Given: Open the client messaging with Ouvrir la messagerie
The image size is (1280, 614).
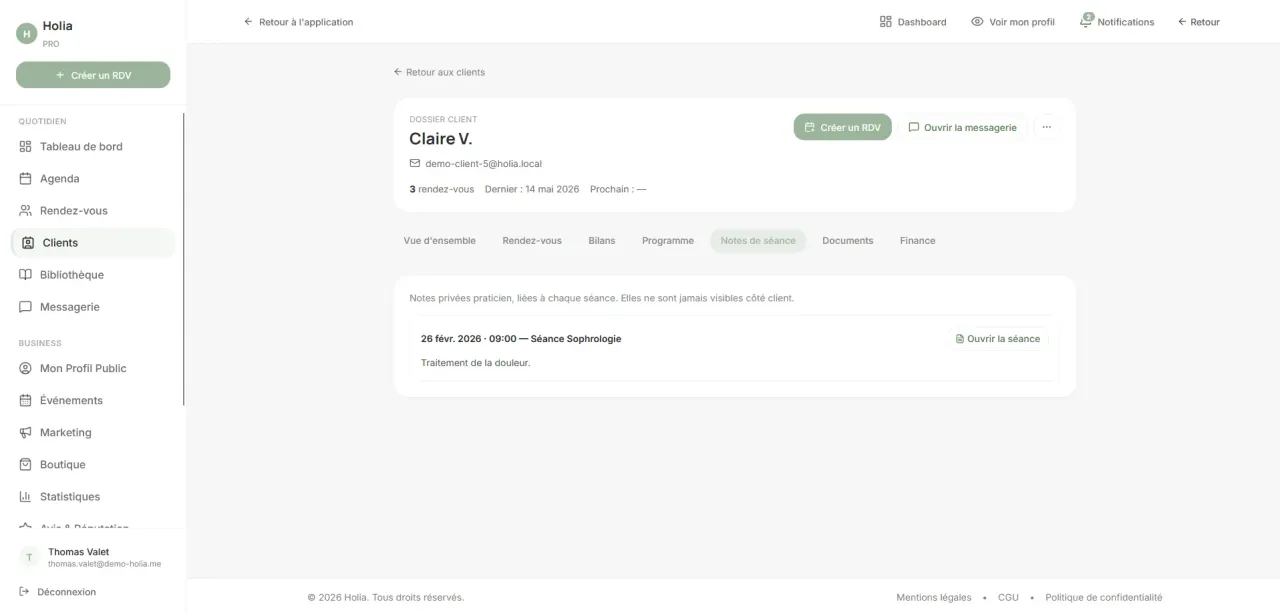Looking at the screenshot, I should click(x=962, y=127).
